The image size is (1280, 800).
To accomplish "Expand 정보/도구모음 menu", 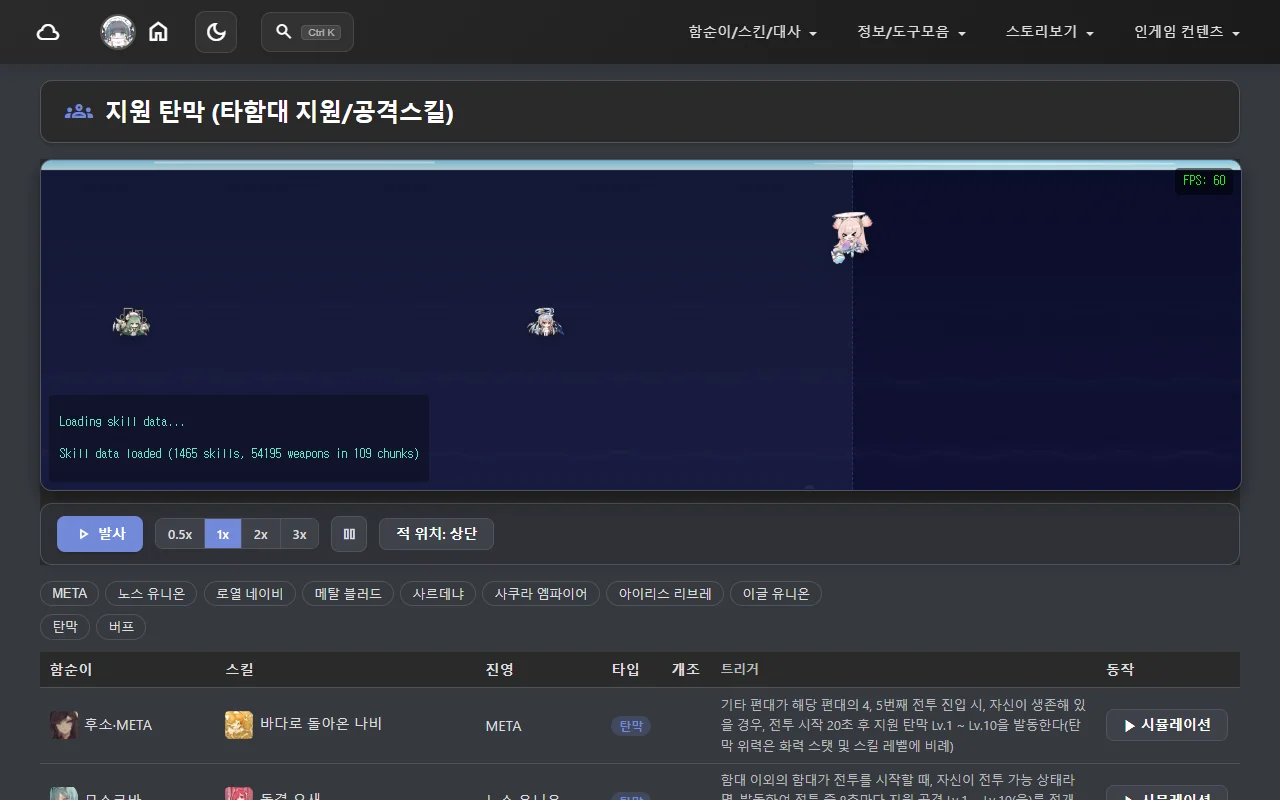I will point(911,32).
